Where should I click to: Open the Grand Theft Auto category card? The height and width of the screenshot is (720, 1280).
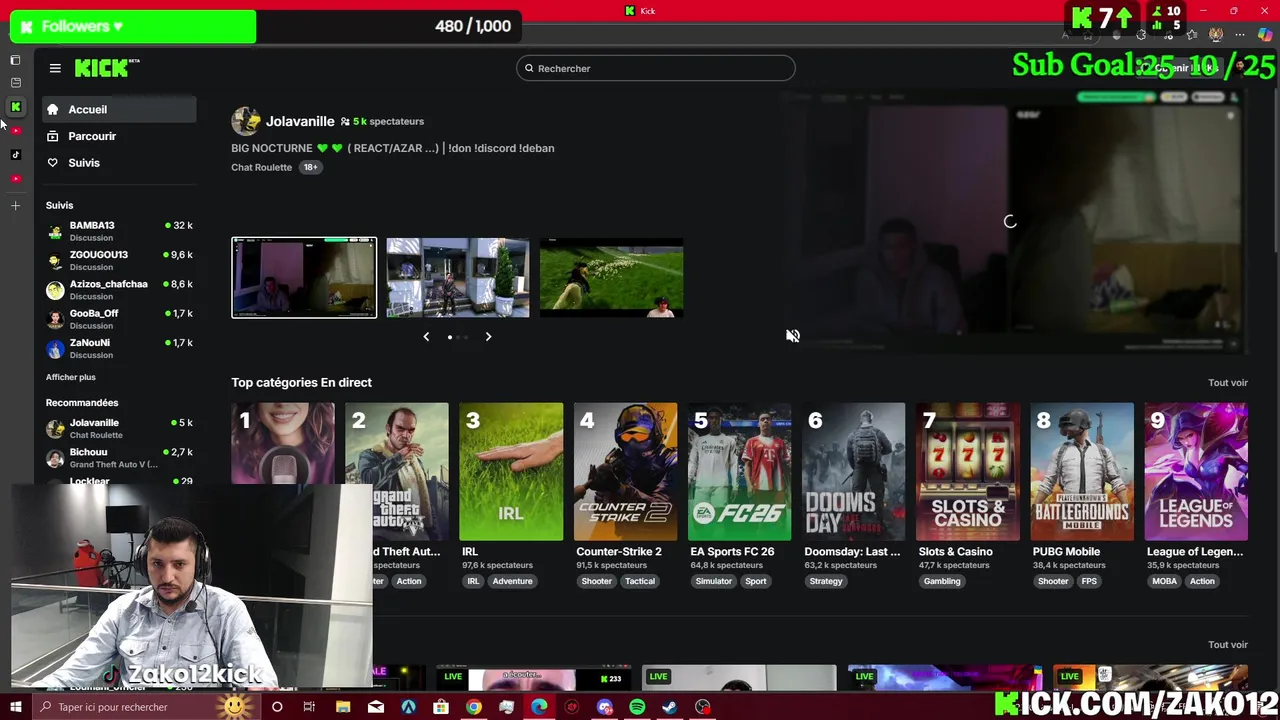tap(397, 471)
